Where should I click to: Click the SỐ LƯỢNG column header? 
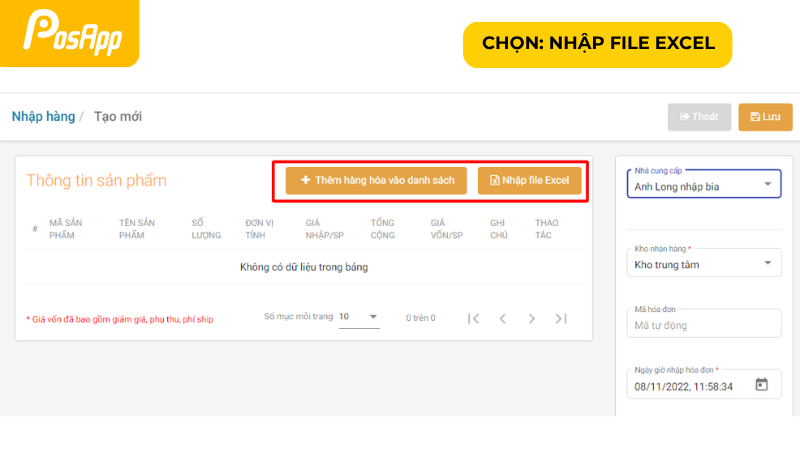pos(206,229)
